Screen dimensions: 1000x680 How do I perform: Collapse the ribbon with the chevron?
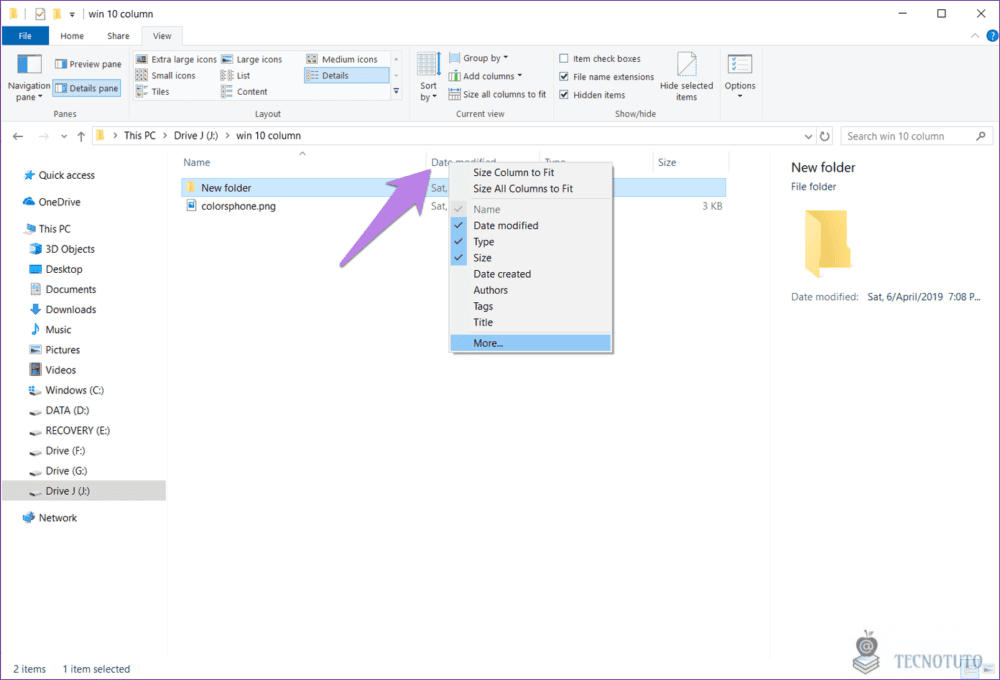974,36
